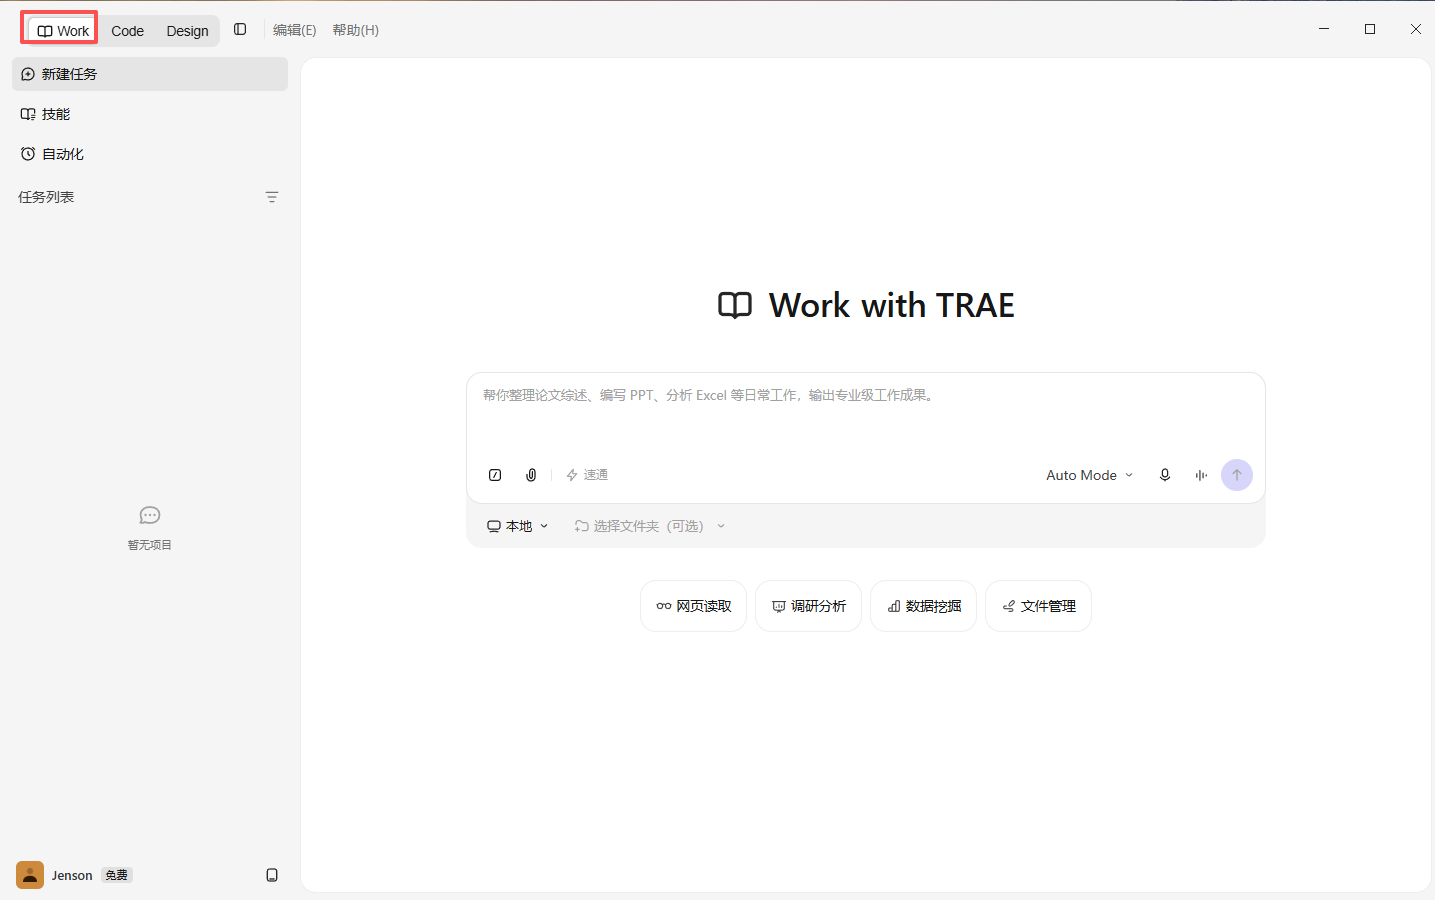Click the 任务列表 heading text
Image resolution: width=1435 pixels, height=900 pixels.
coord(46,197)
